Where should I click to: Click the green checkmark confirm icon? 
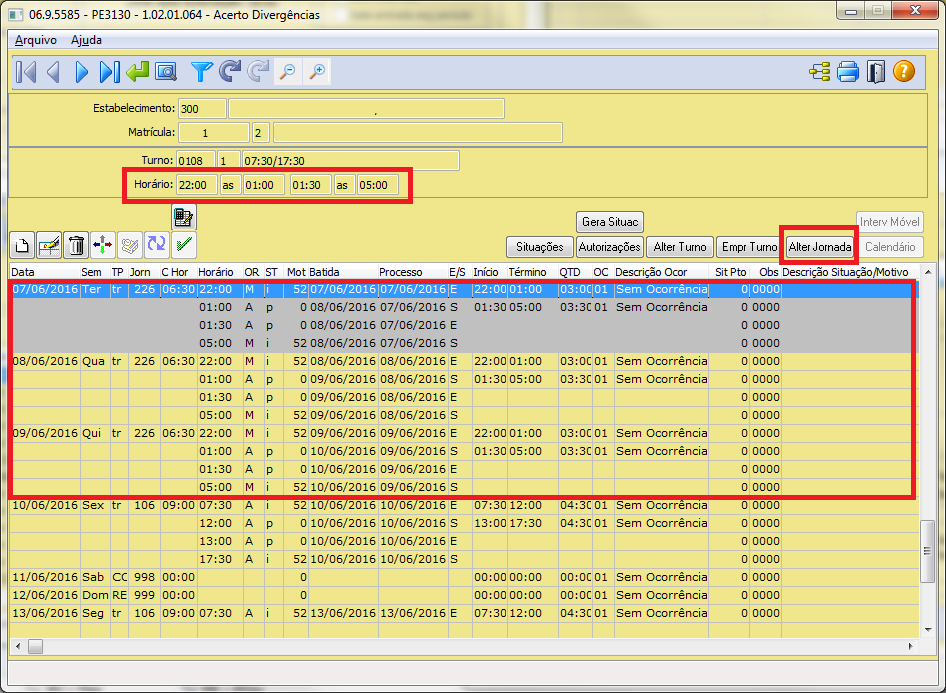[184, 244]
